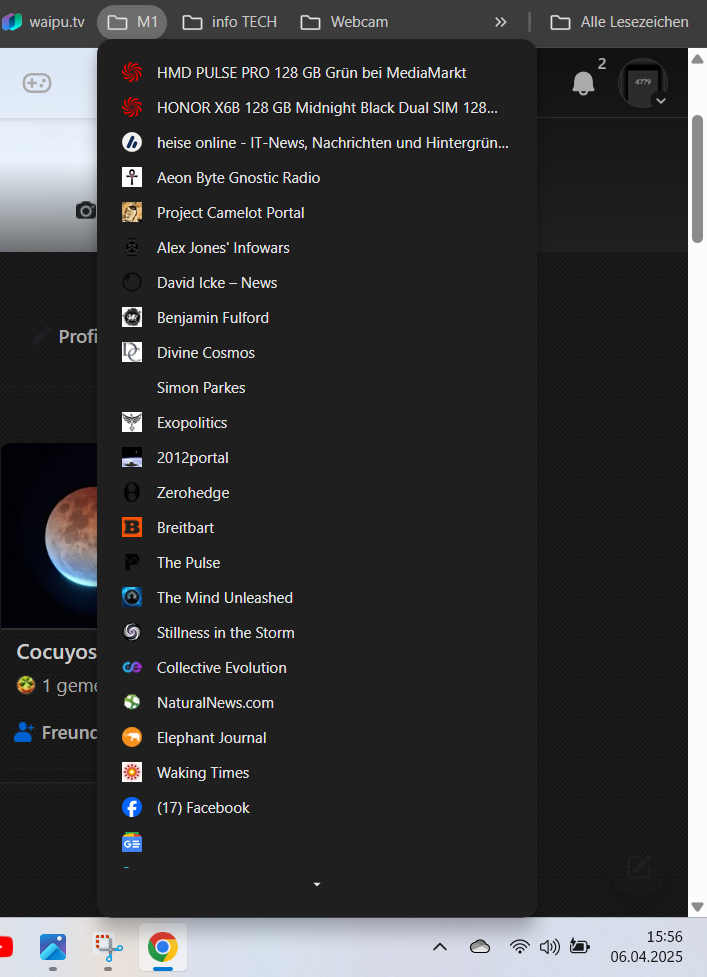Click the scrollbar up arrow
Image resolution: width=707 pixels, height=977 pixels.
pos(697,59)
